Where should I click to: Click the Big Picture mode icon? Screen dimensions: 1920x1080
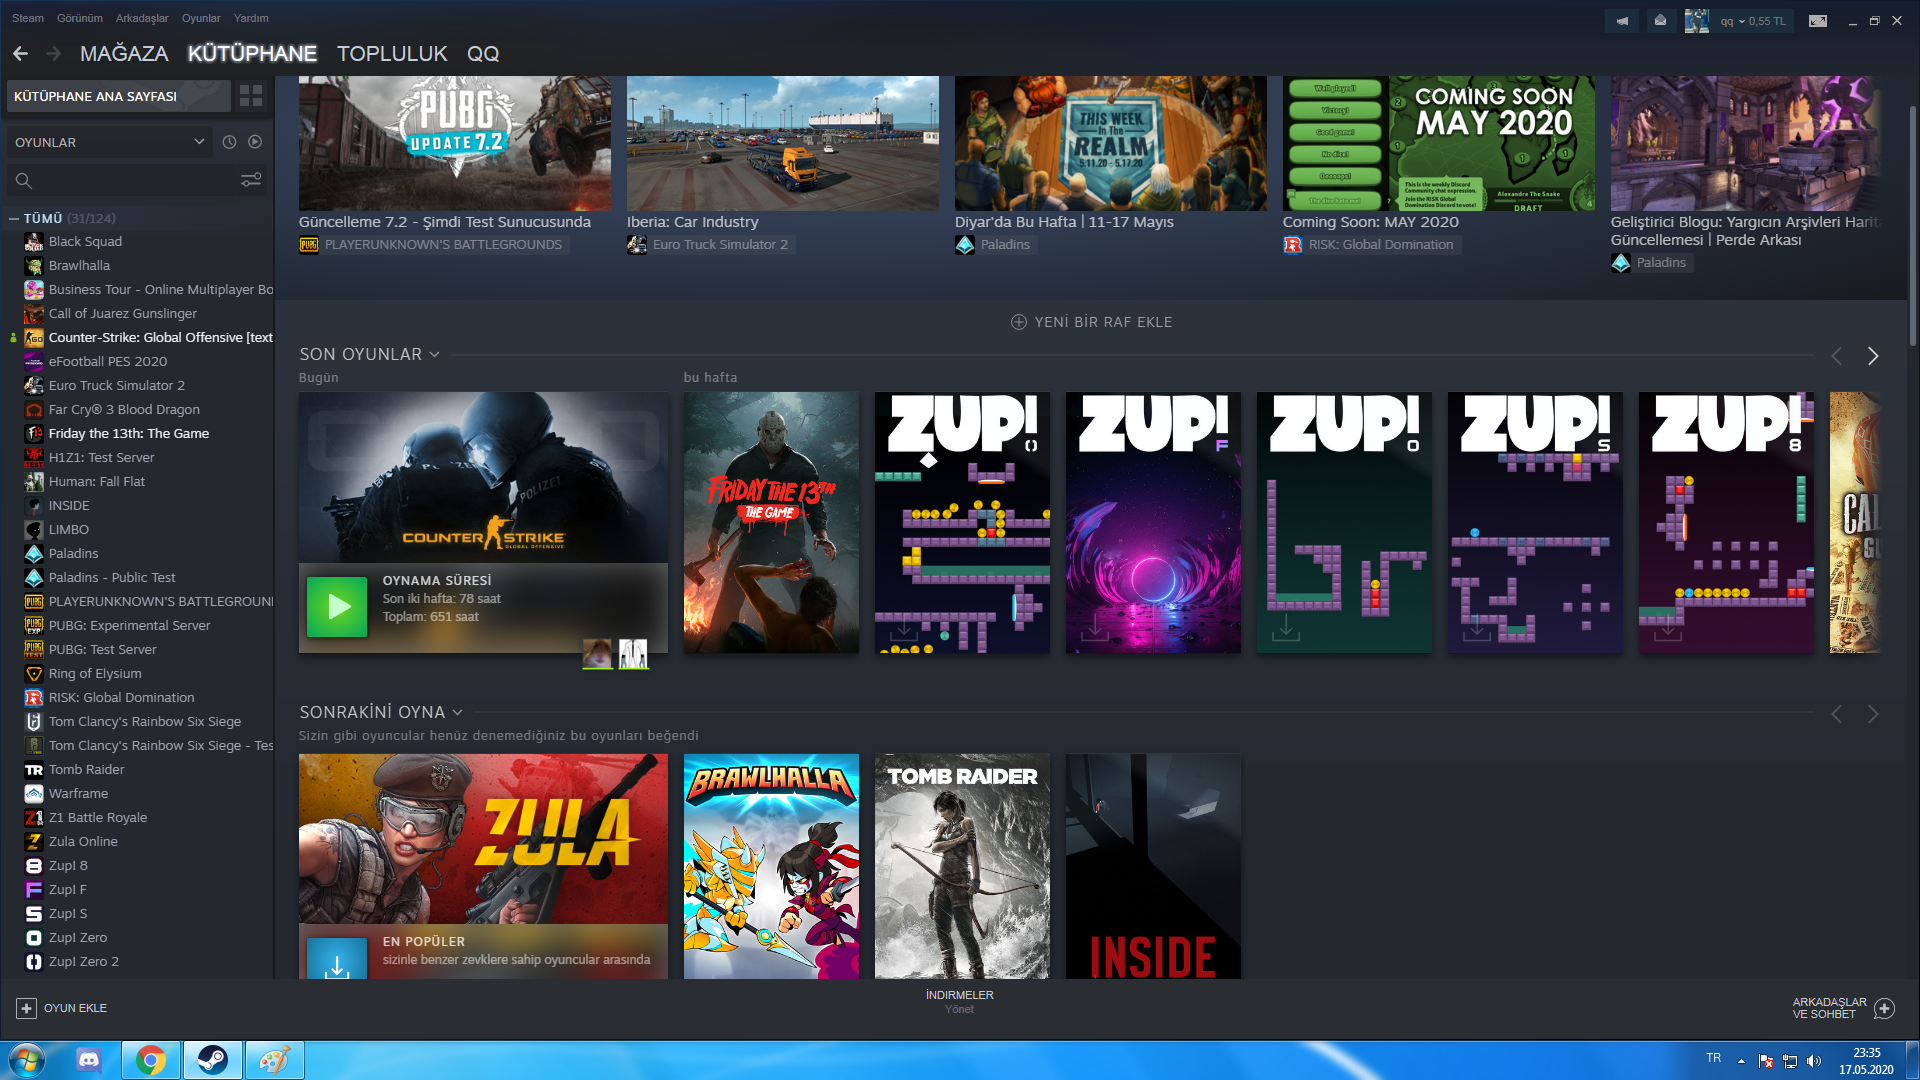1818,21
